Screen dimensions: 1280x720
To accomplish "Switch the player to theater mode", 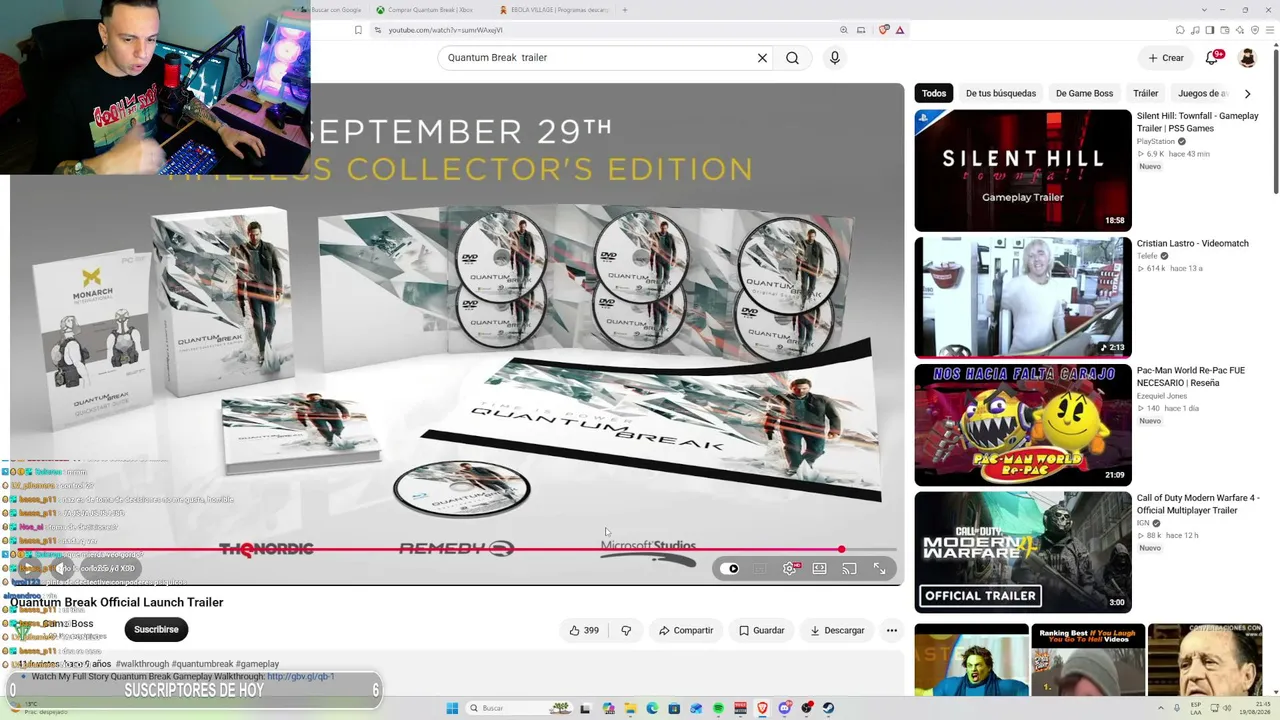I will point(819,569).
